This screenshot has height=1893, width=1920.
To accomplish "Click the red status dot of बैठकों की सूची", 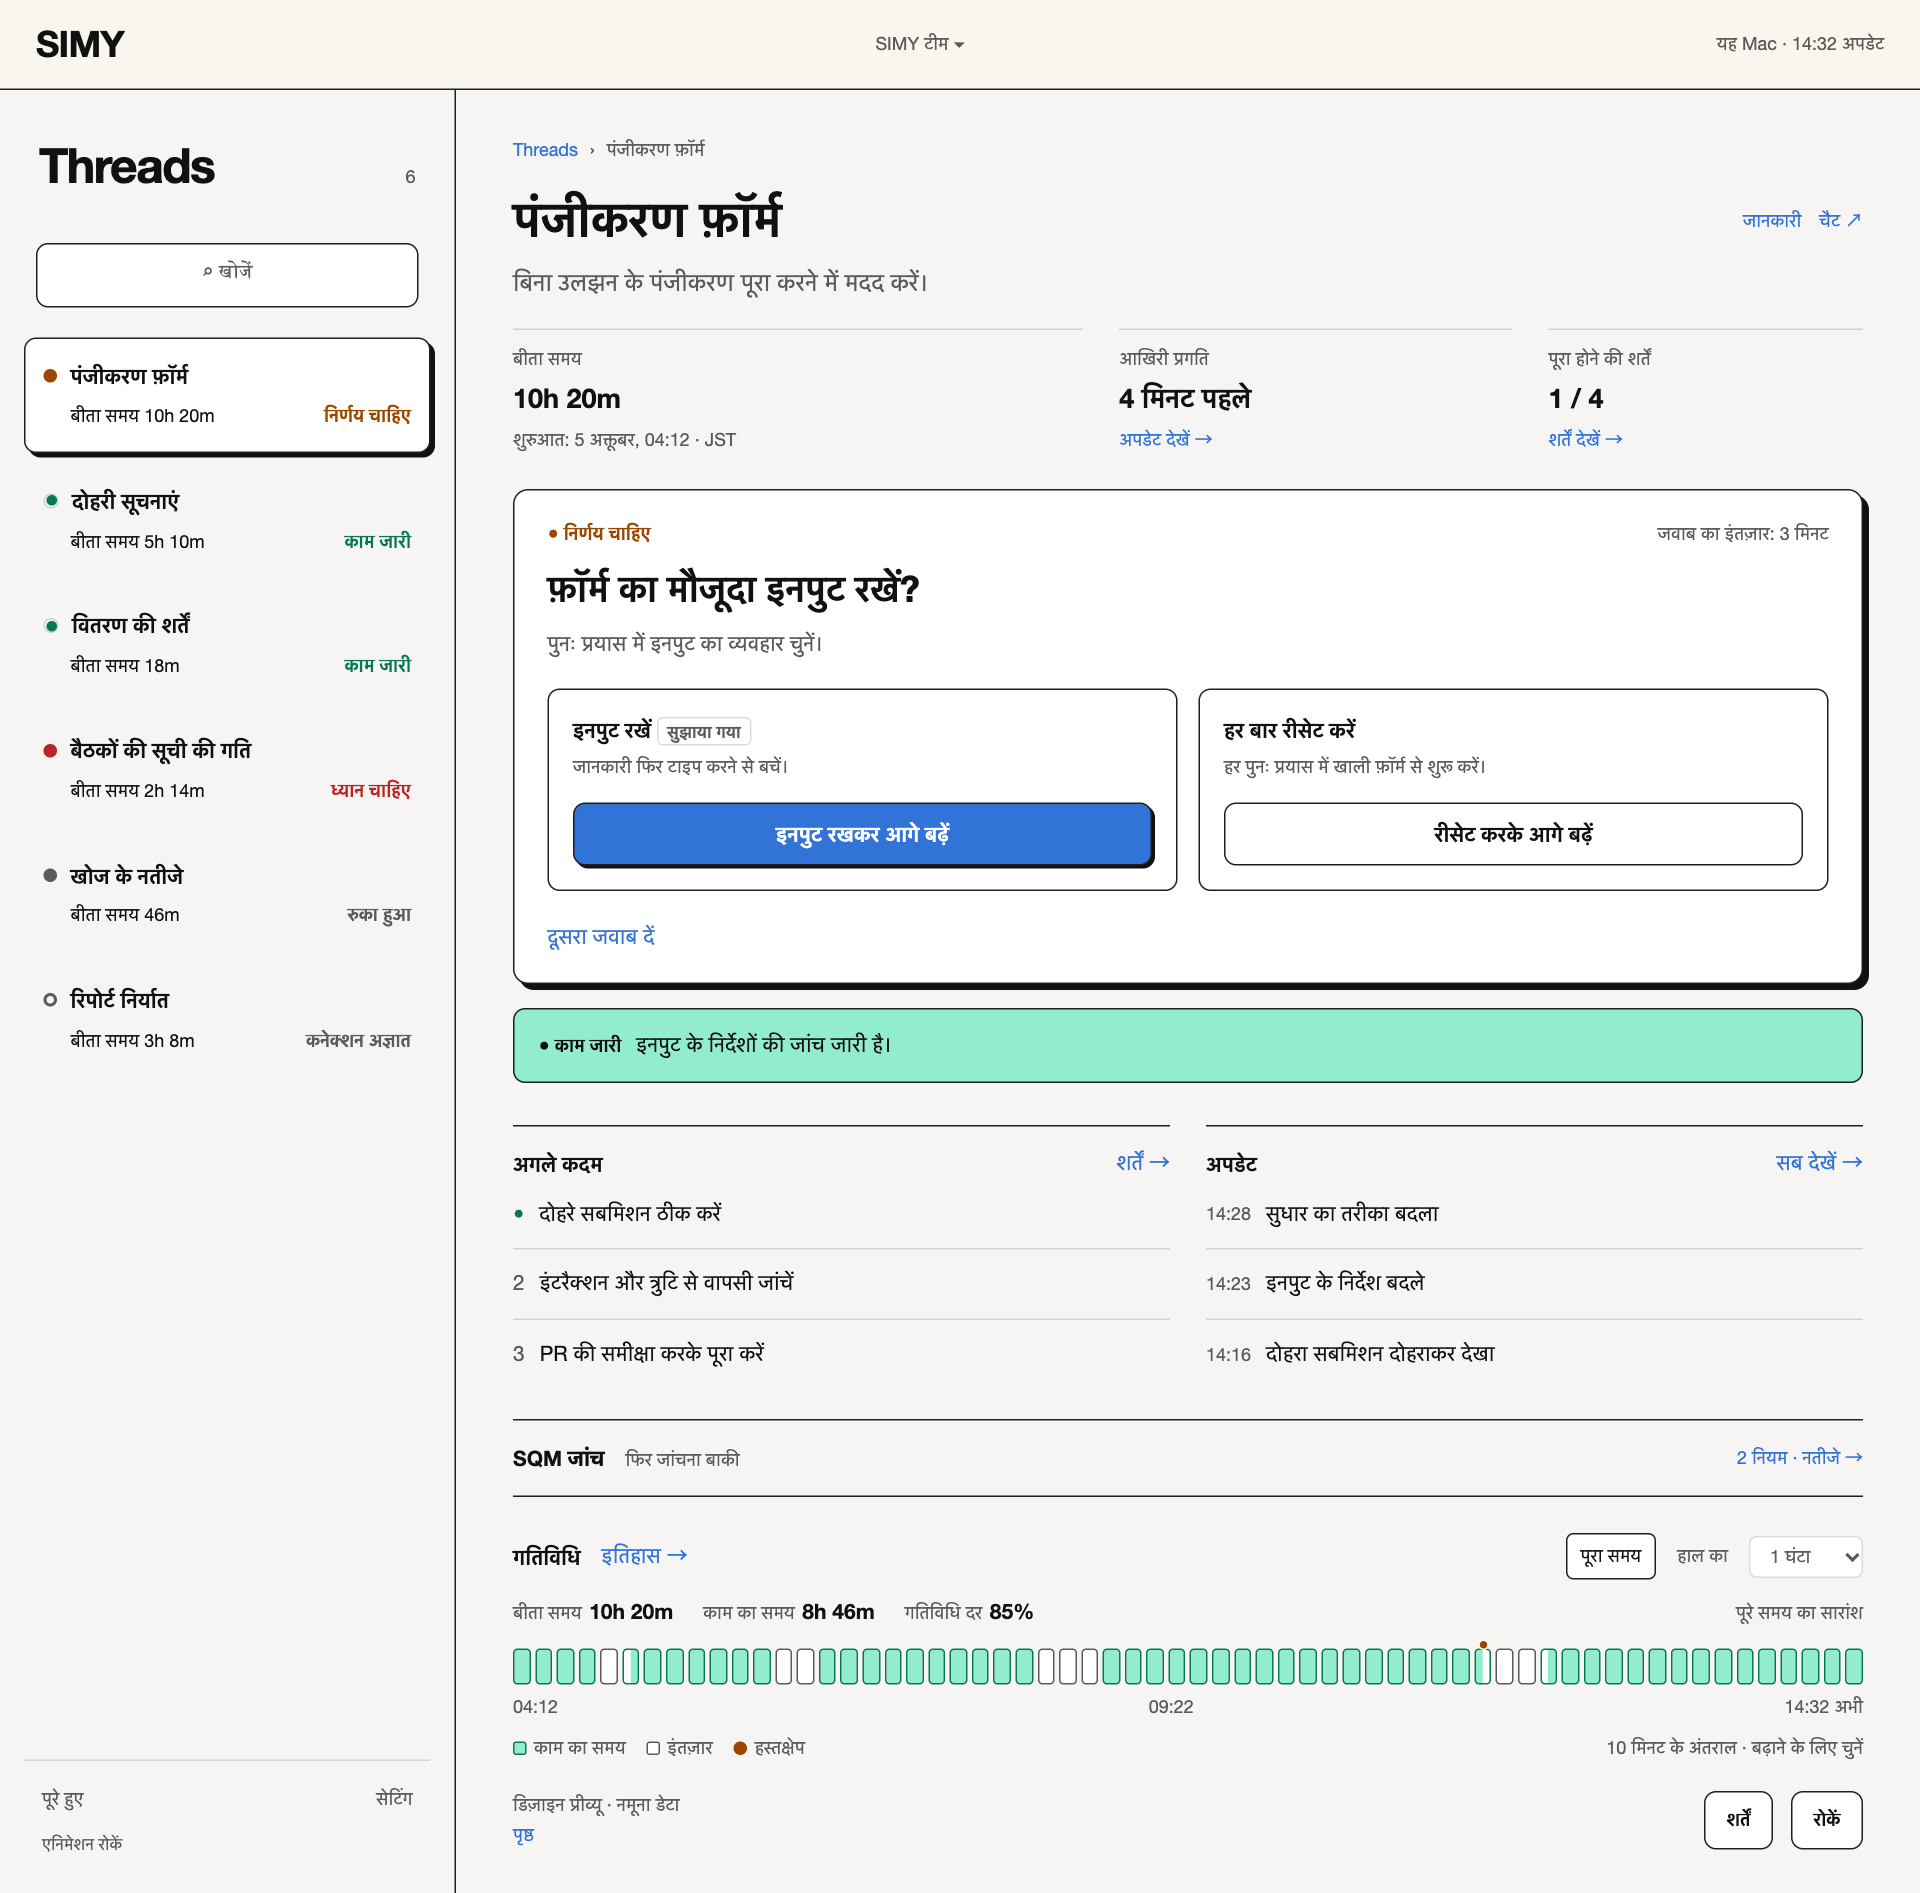I will coord(50,750).
